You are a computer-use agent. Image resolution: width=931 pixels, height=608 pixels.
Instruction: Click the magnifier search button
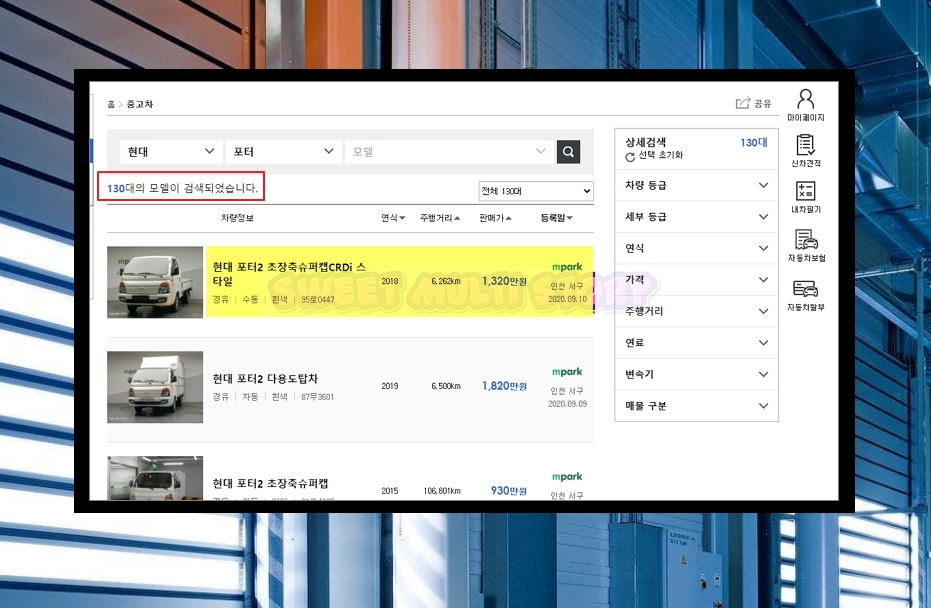[x=568, y=152]
